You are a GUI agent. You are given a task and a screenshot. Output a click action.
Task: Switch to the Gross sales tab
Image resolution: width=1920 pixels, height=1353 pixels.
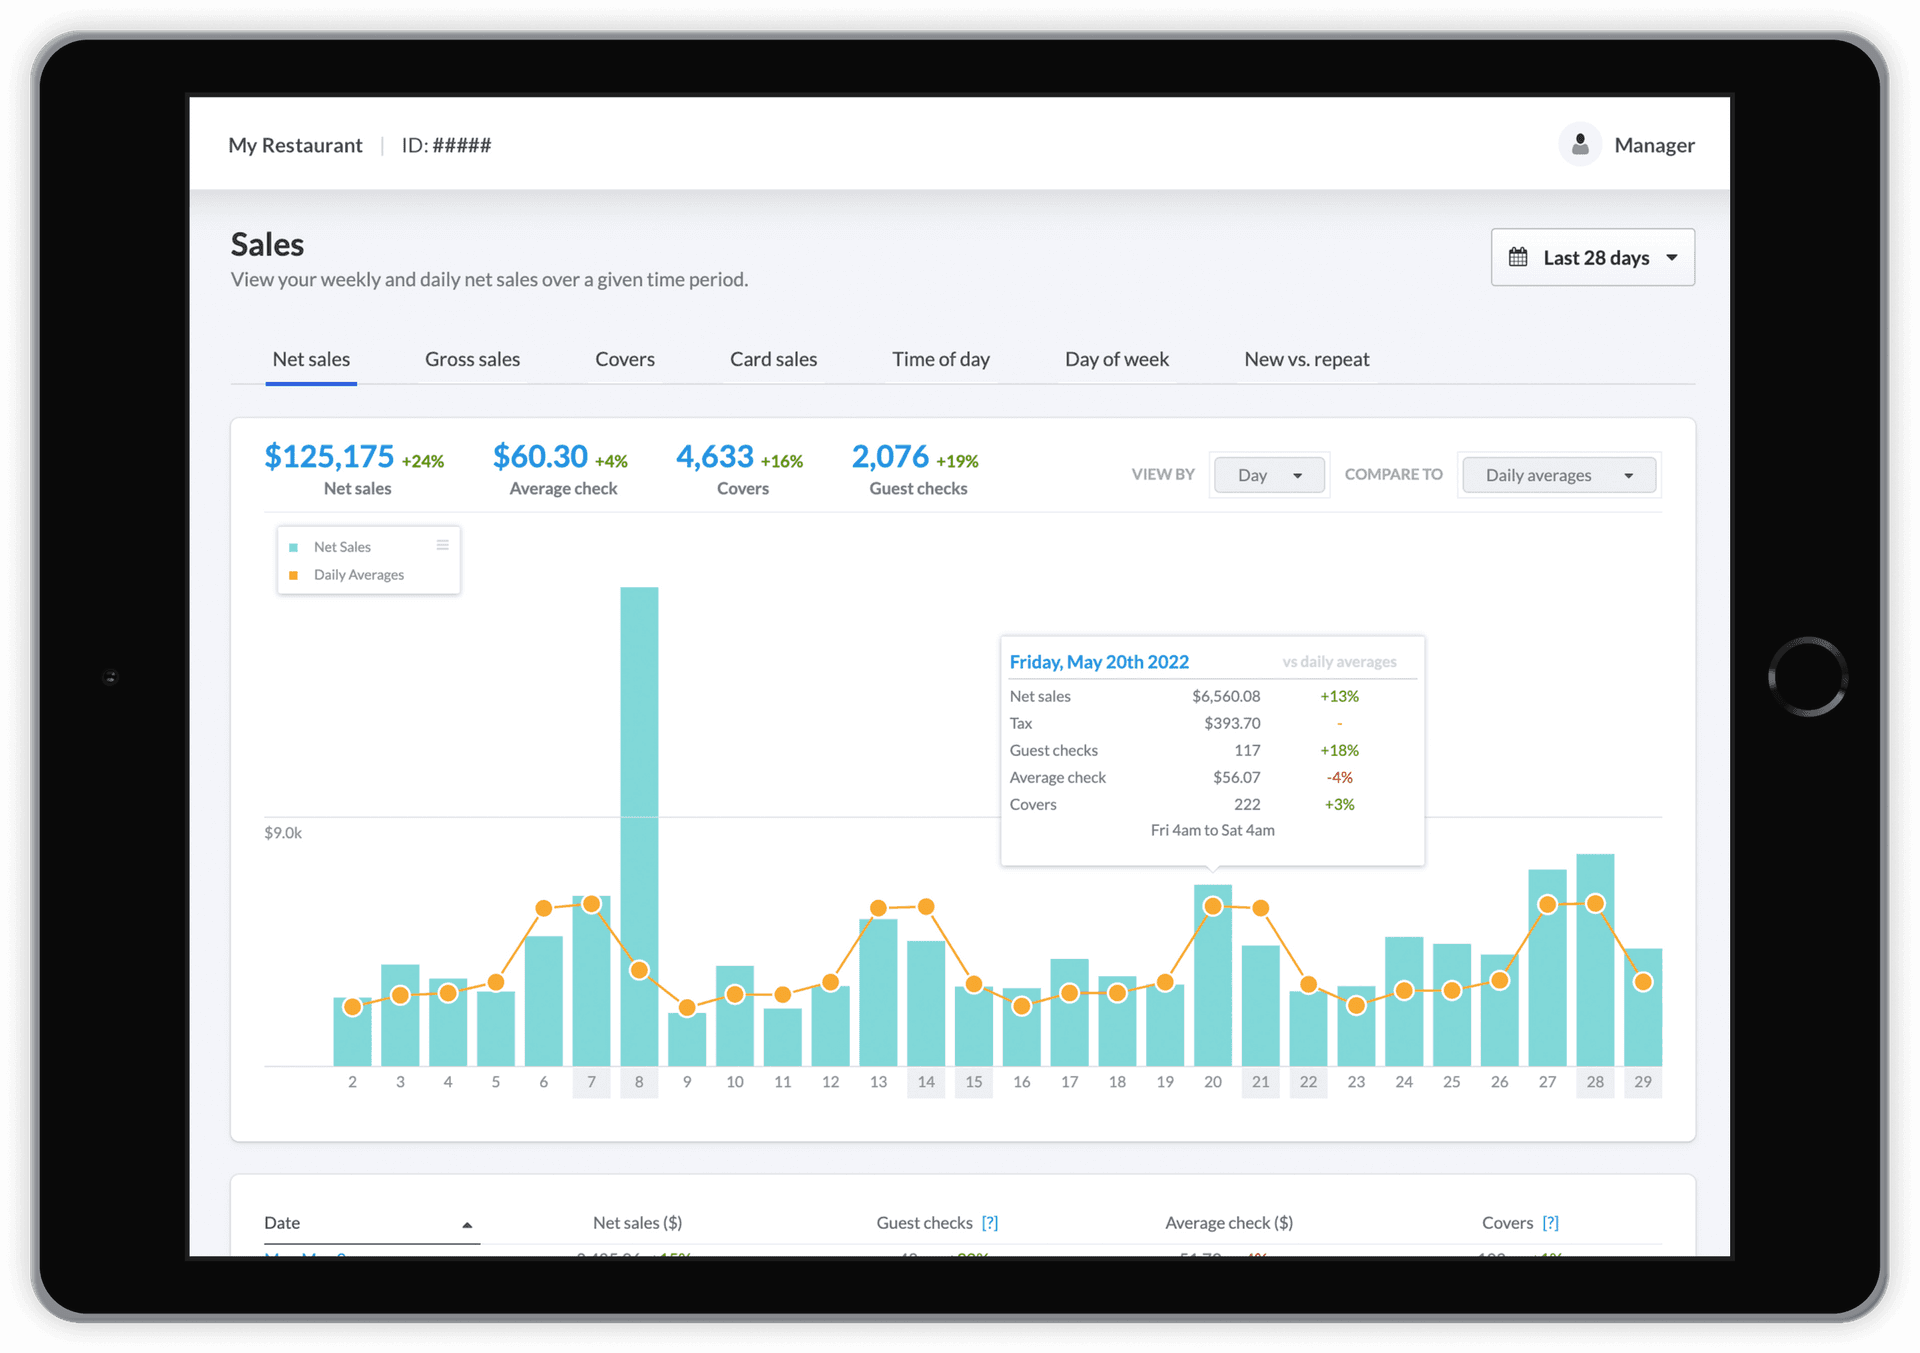pos(472,359)
